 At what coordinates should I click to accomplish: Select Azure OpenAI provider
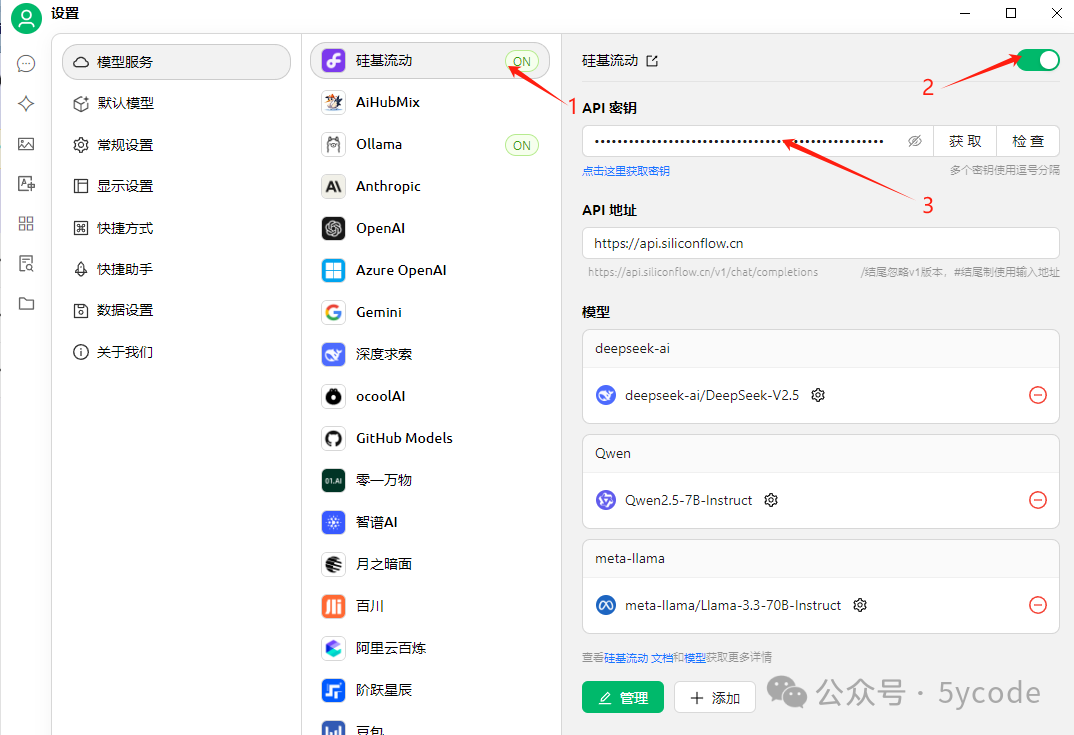click(x=429, y=271)
